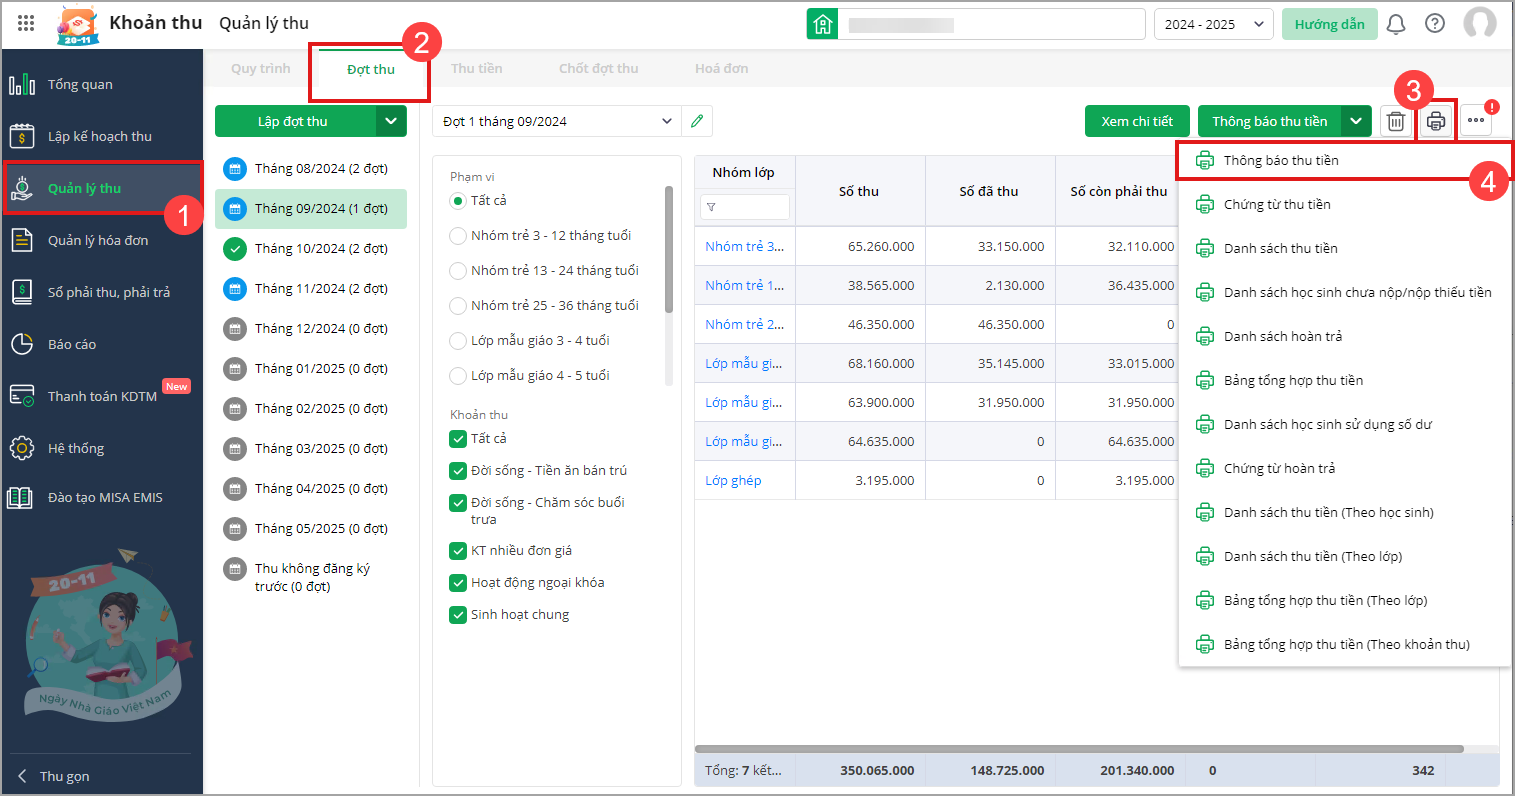Open the apps grid launcher icon

click(x=26, y=23)
